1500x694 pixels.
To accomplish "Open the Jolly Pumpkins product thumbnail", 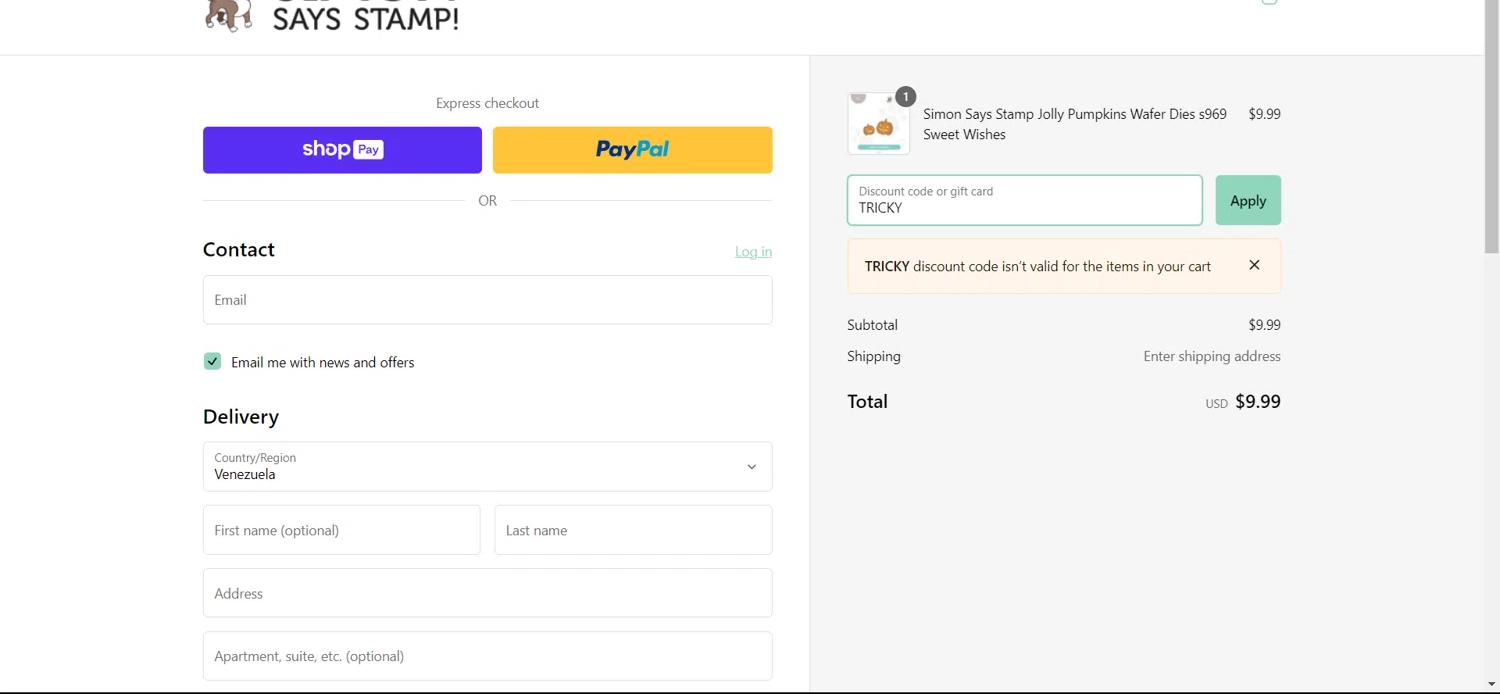I will (x=879, y=124).
